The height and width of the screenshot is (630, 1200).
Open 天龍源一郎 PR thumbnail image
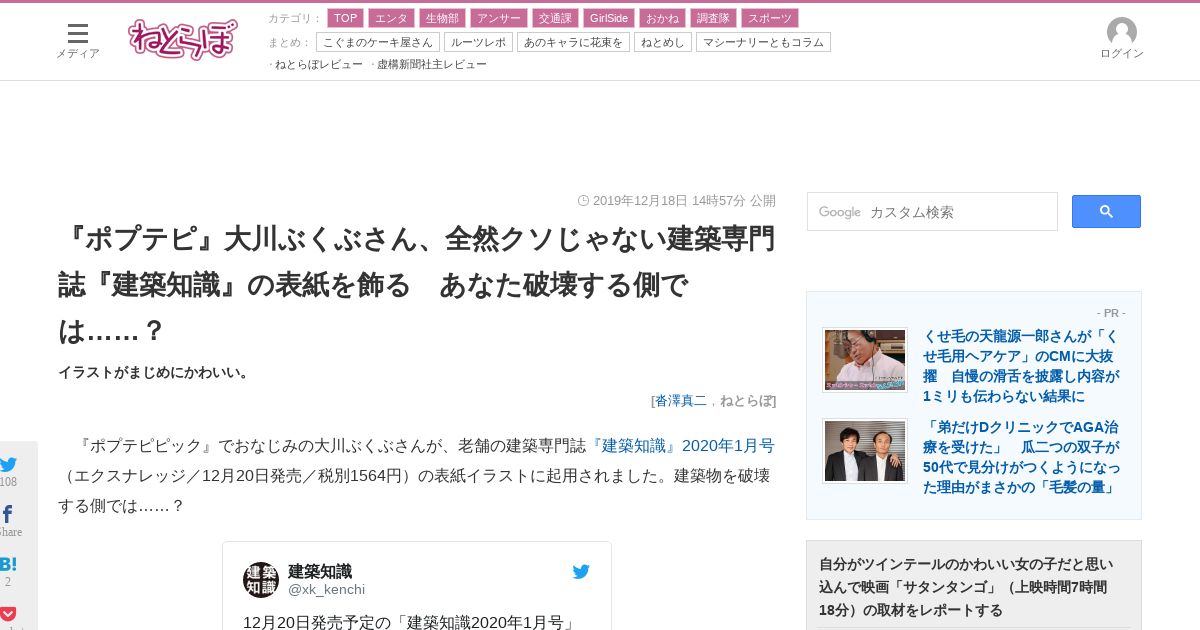point(865,360)
